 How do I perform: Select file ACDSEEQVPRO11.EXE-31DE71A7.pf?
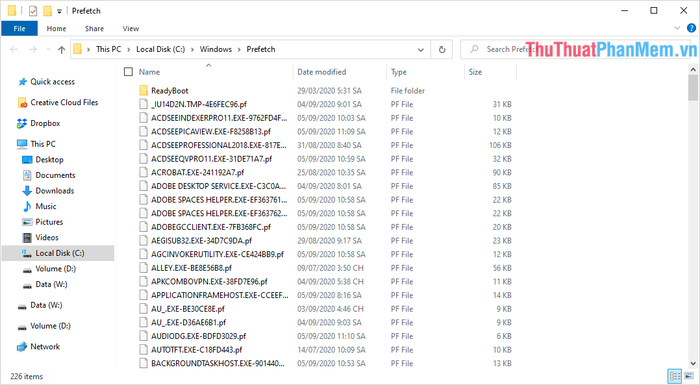tap(212, 159)
